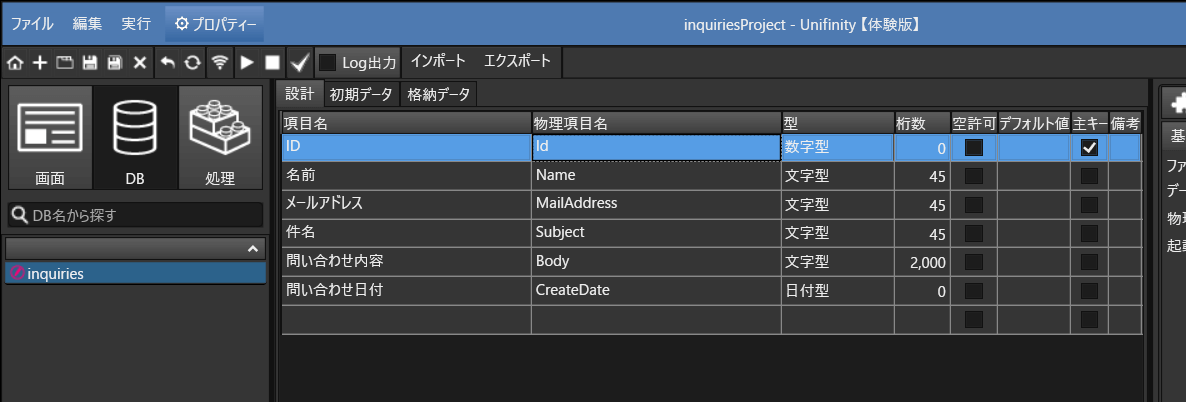
Task: Click the refresh icon in the toolbar
Action: coord(192,63)
